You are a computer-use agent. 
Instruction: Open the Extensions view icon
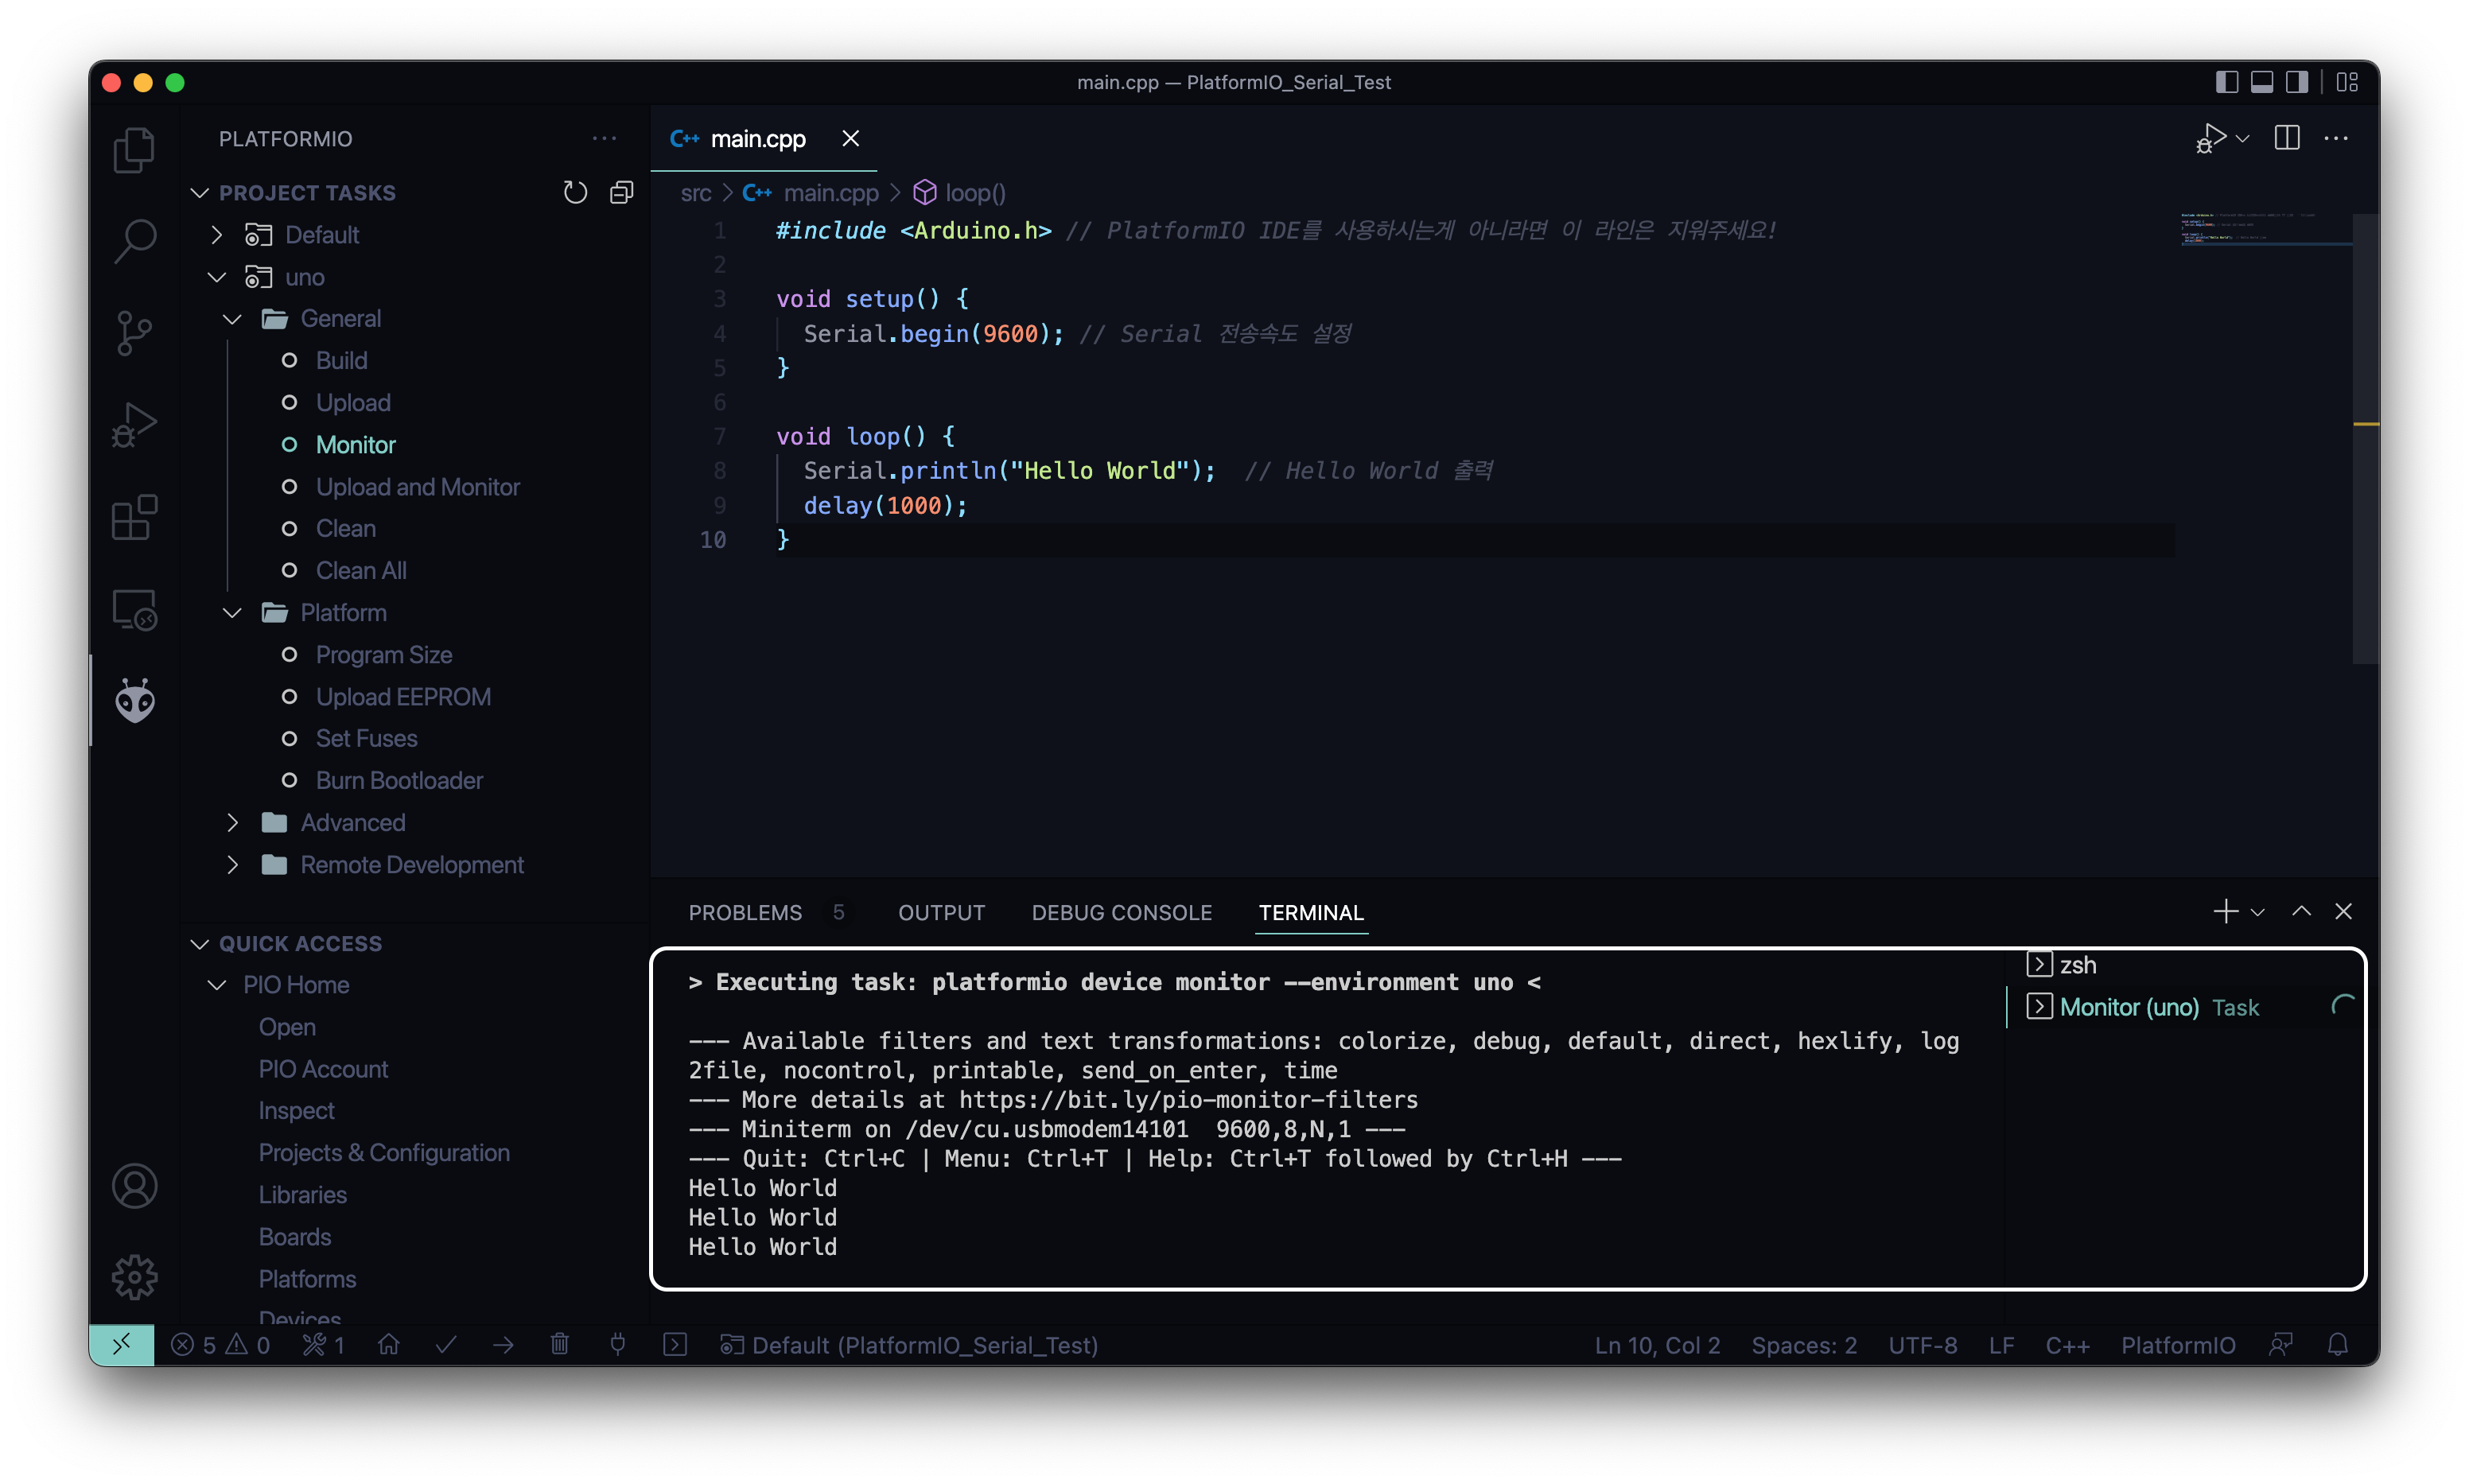134,517
